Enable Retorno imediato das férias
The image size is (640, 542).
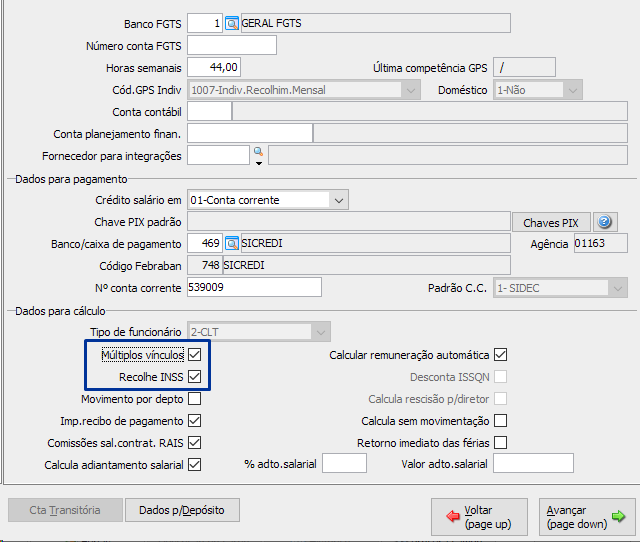point(501,442)
